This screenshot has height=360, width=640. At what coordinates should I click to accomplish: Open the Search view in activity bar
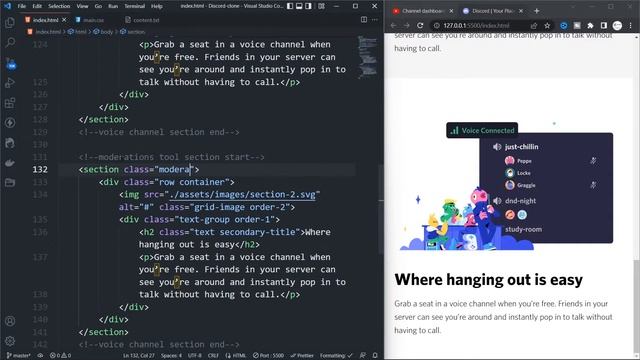point(10,42)
